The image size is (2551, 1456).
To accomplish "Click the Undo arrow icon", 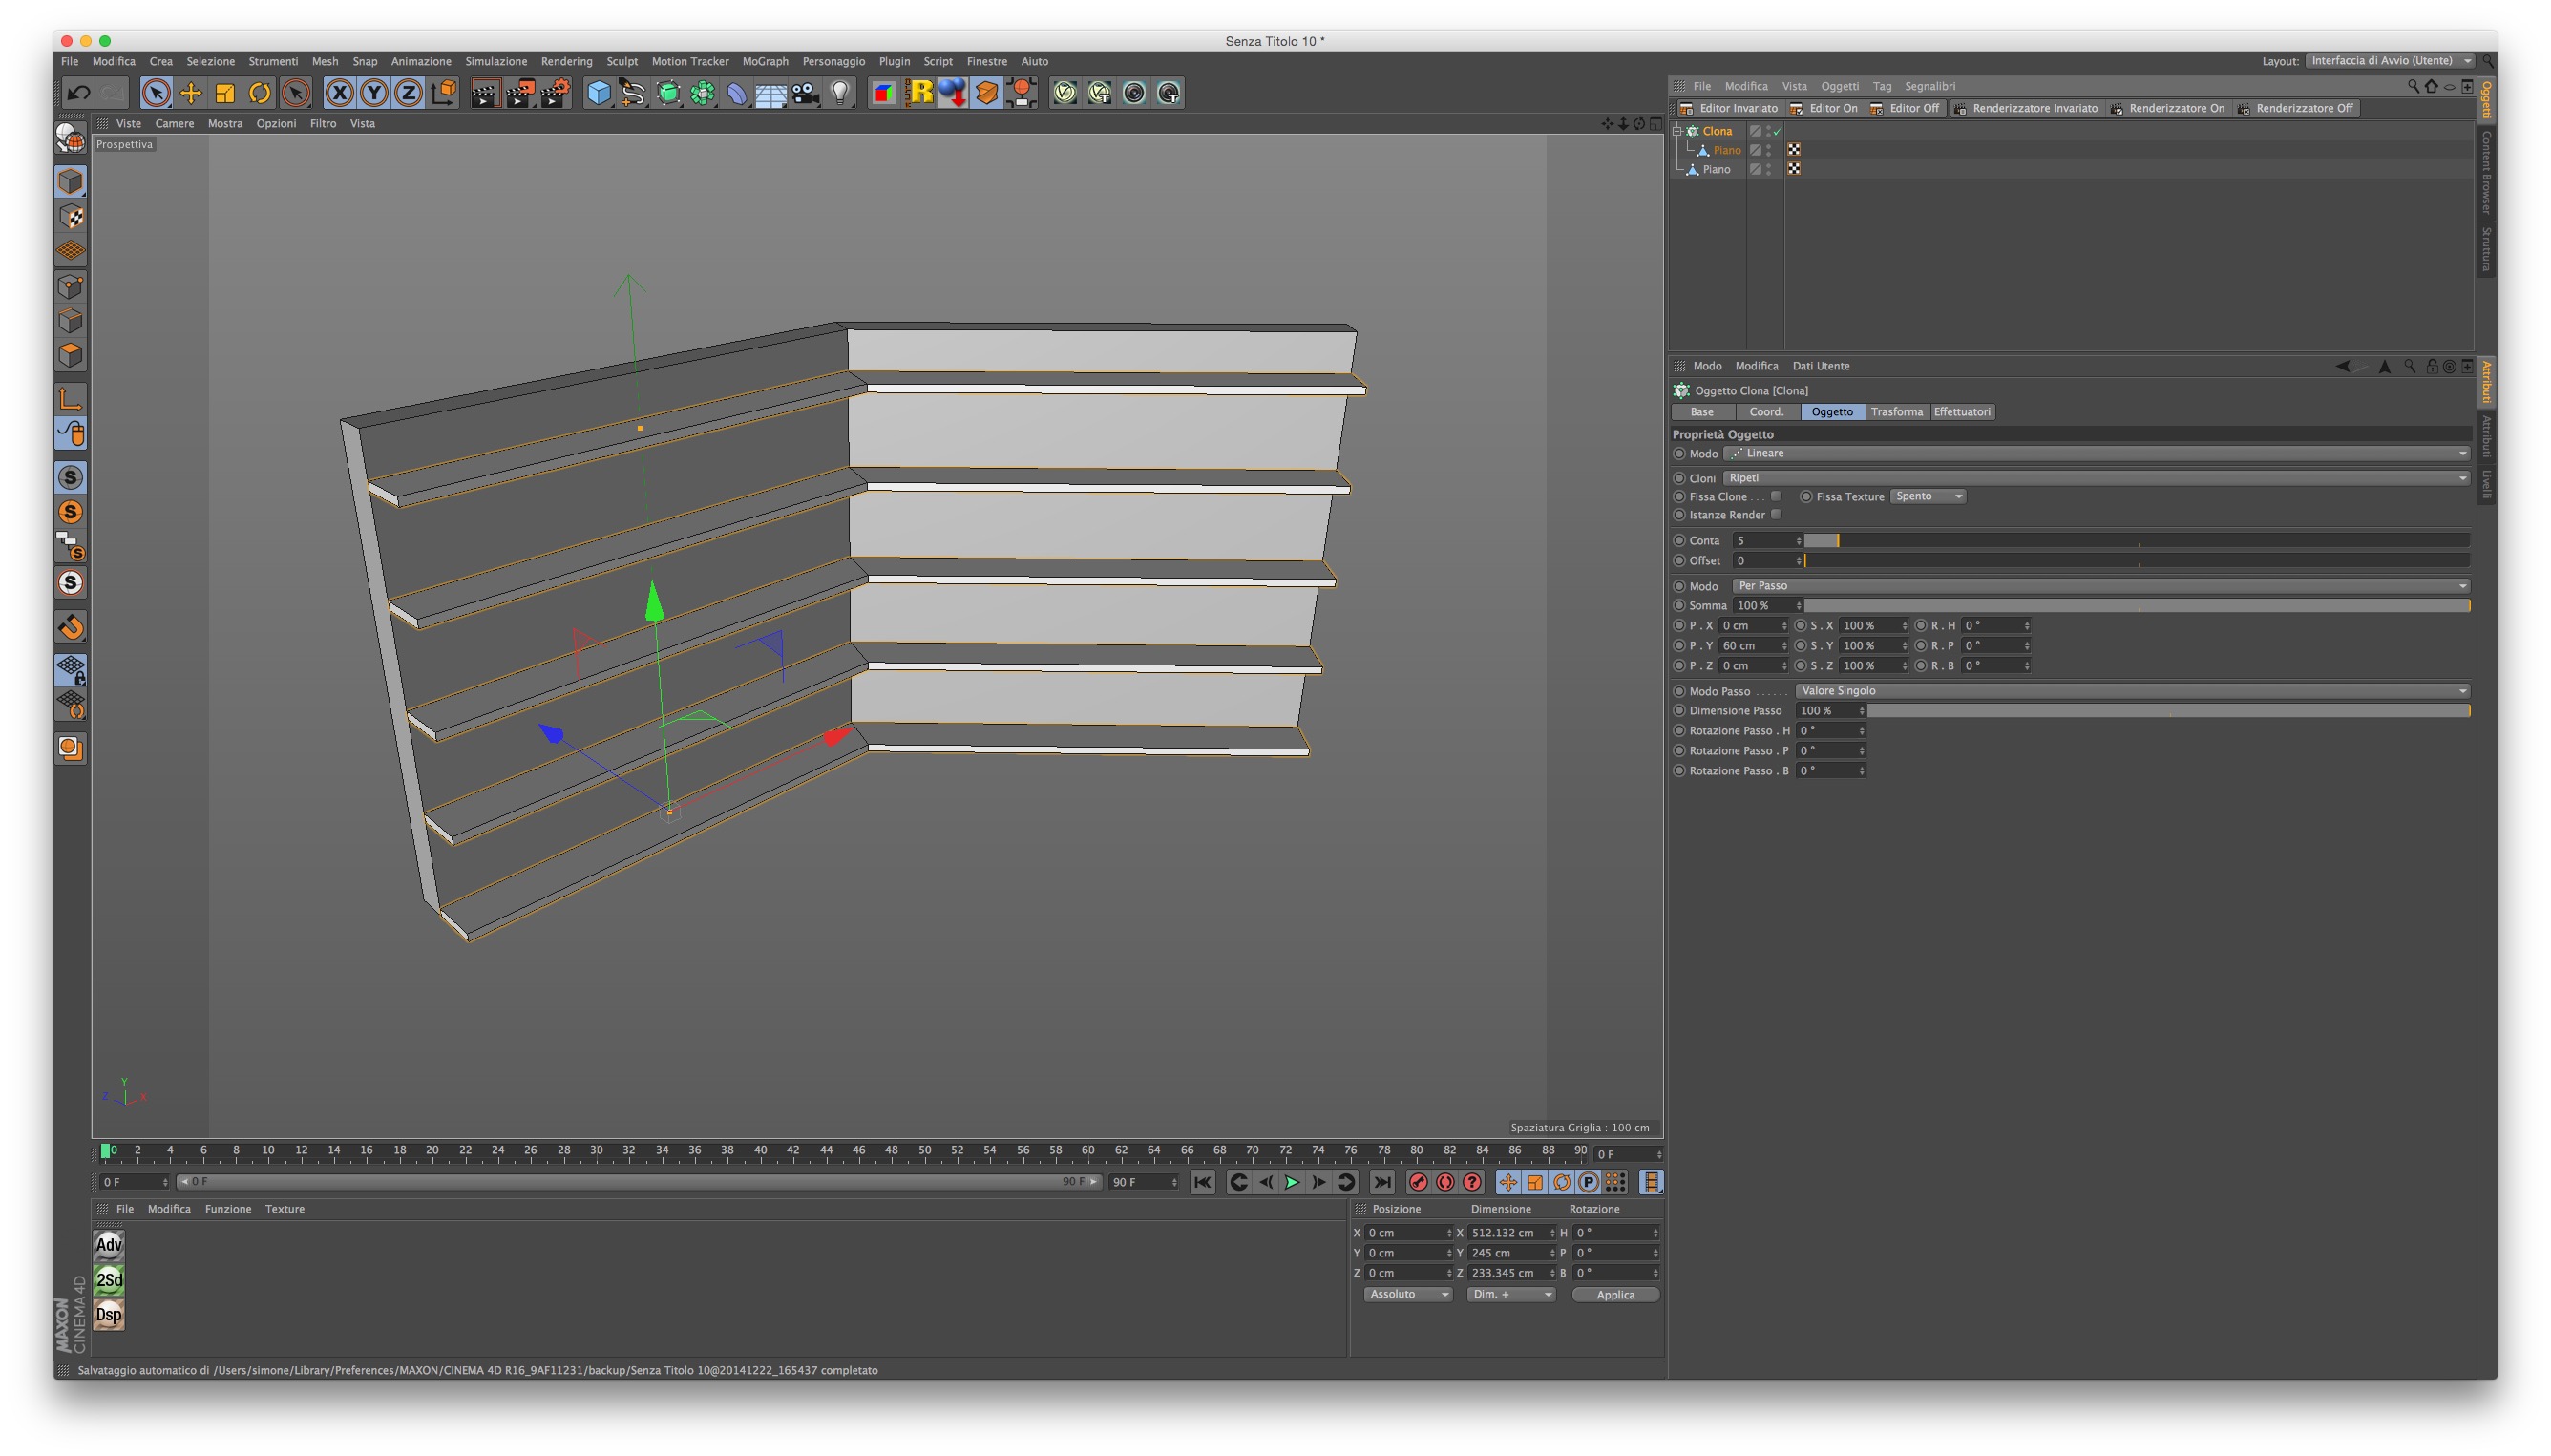I will 78,93.
